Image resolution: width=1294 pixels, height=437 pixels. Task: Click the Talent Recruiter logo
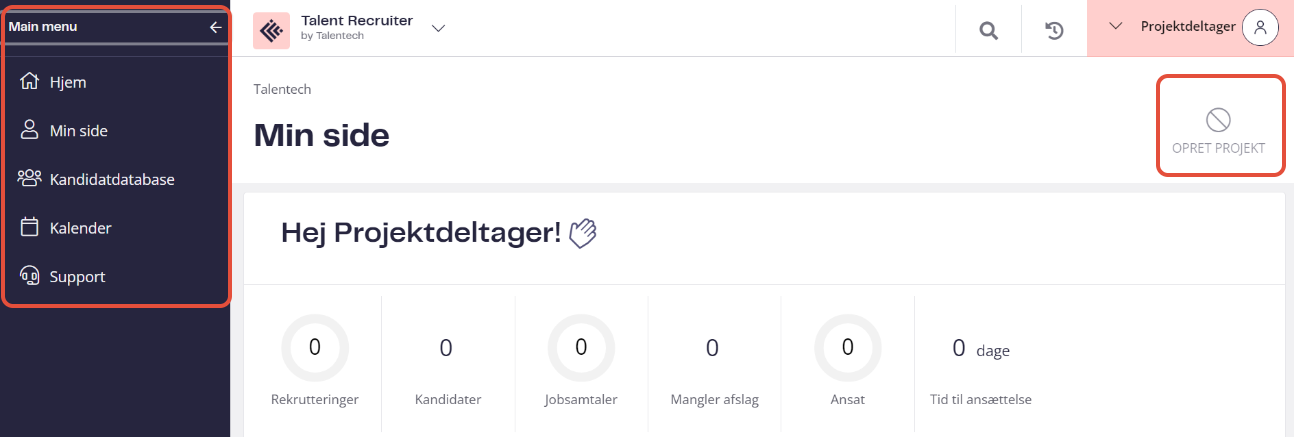click(x=271, y=30)
